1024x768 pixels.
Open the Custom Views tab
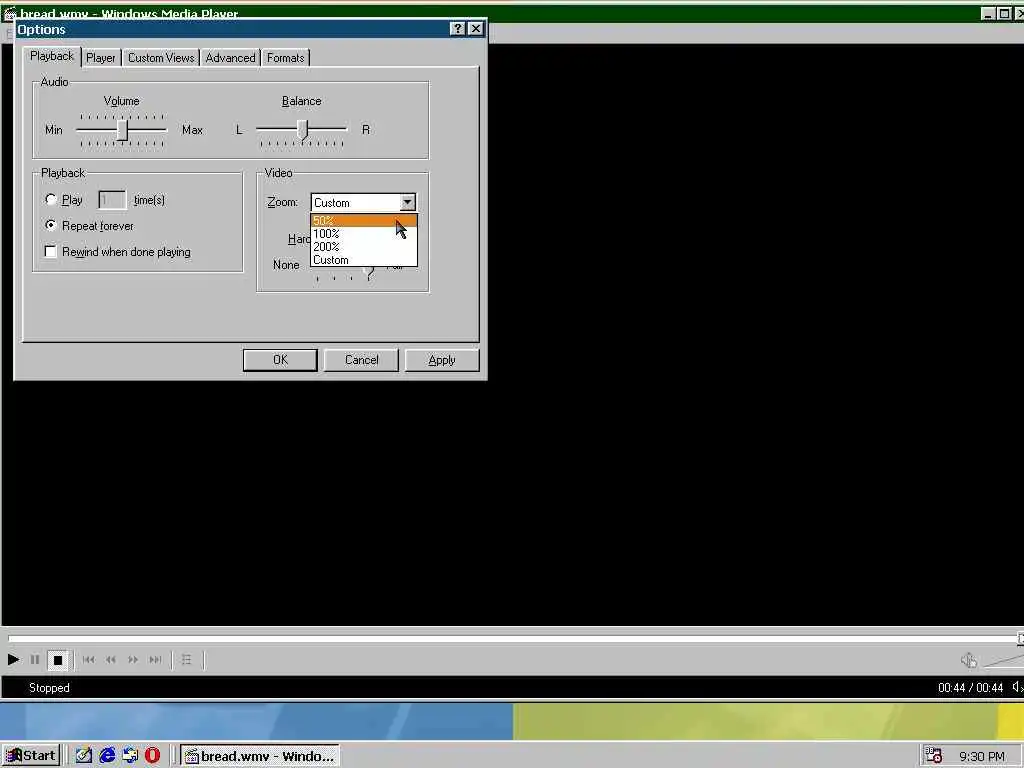click(x=161, y=57)
